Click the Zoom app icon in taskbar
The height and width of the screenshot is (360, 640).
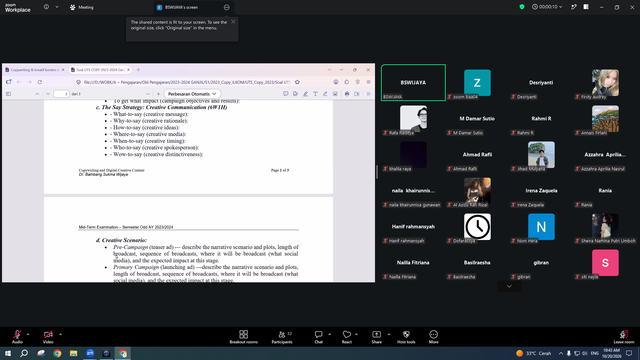pyautogui.click(x=90, y=353)
